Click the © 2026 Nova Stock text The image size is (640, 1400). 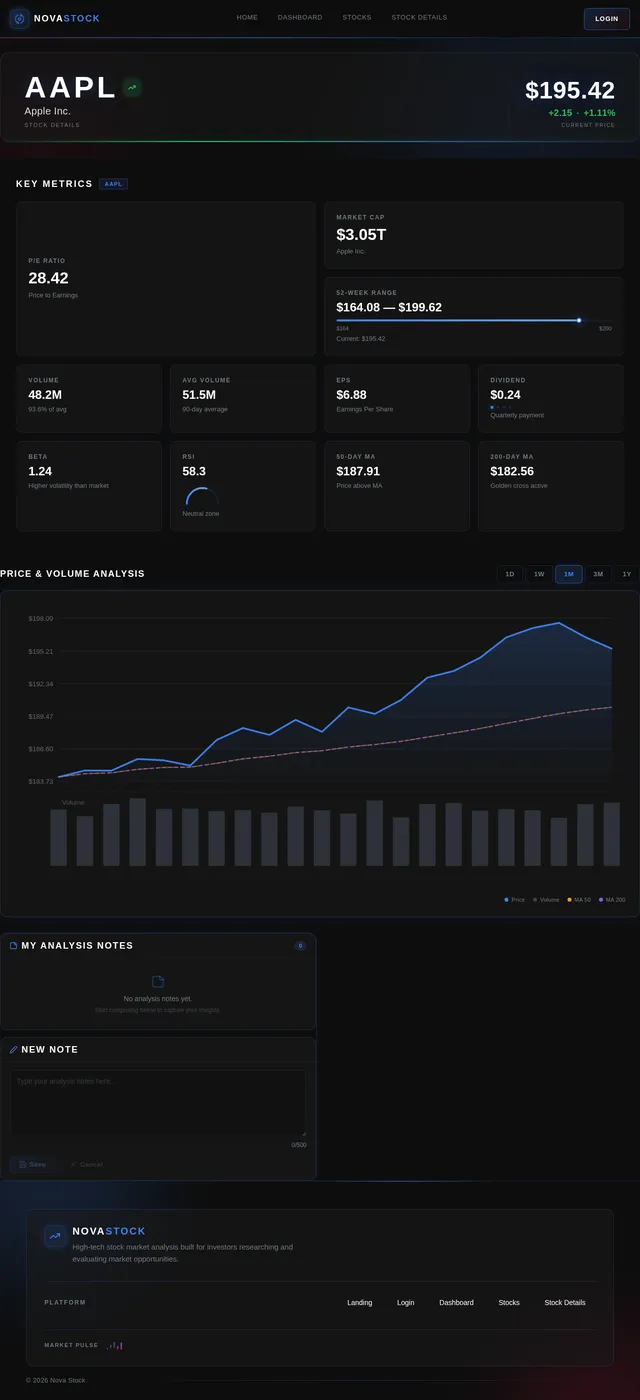[56, 1380]
